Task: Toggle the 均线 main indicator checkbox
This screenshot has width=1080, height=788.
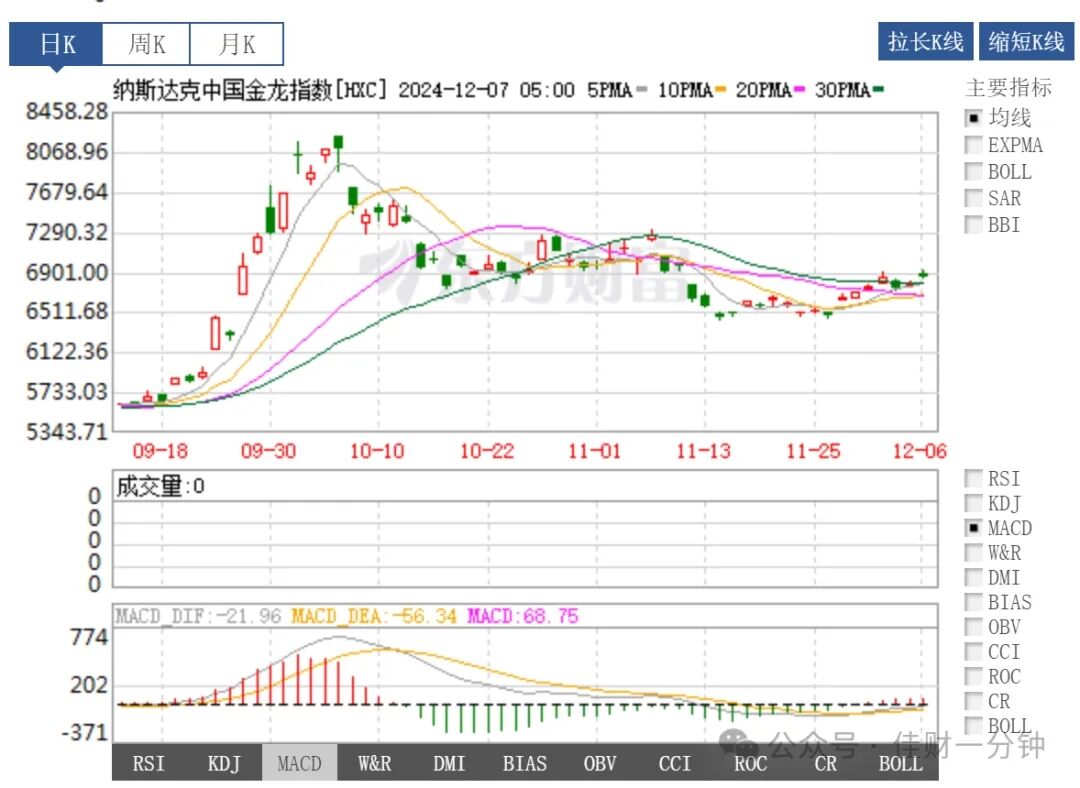Action: click(x=973, y=118)
